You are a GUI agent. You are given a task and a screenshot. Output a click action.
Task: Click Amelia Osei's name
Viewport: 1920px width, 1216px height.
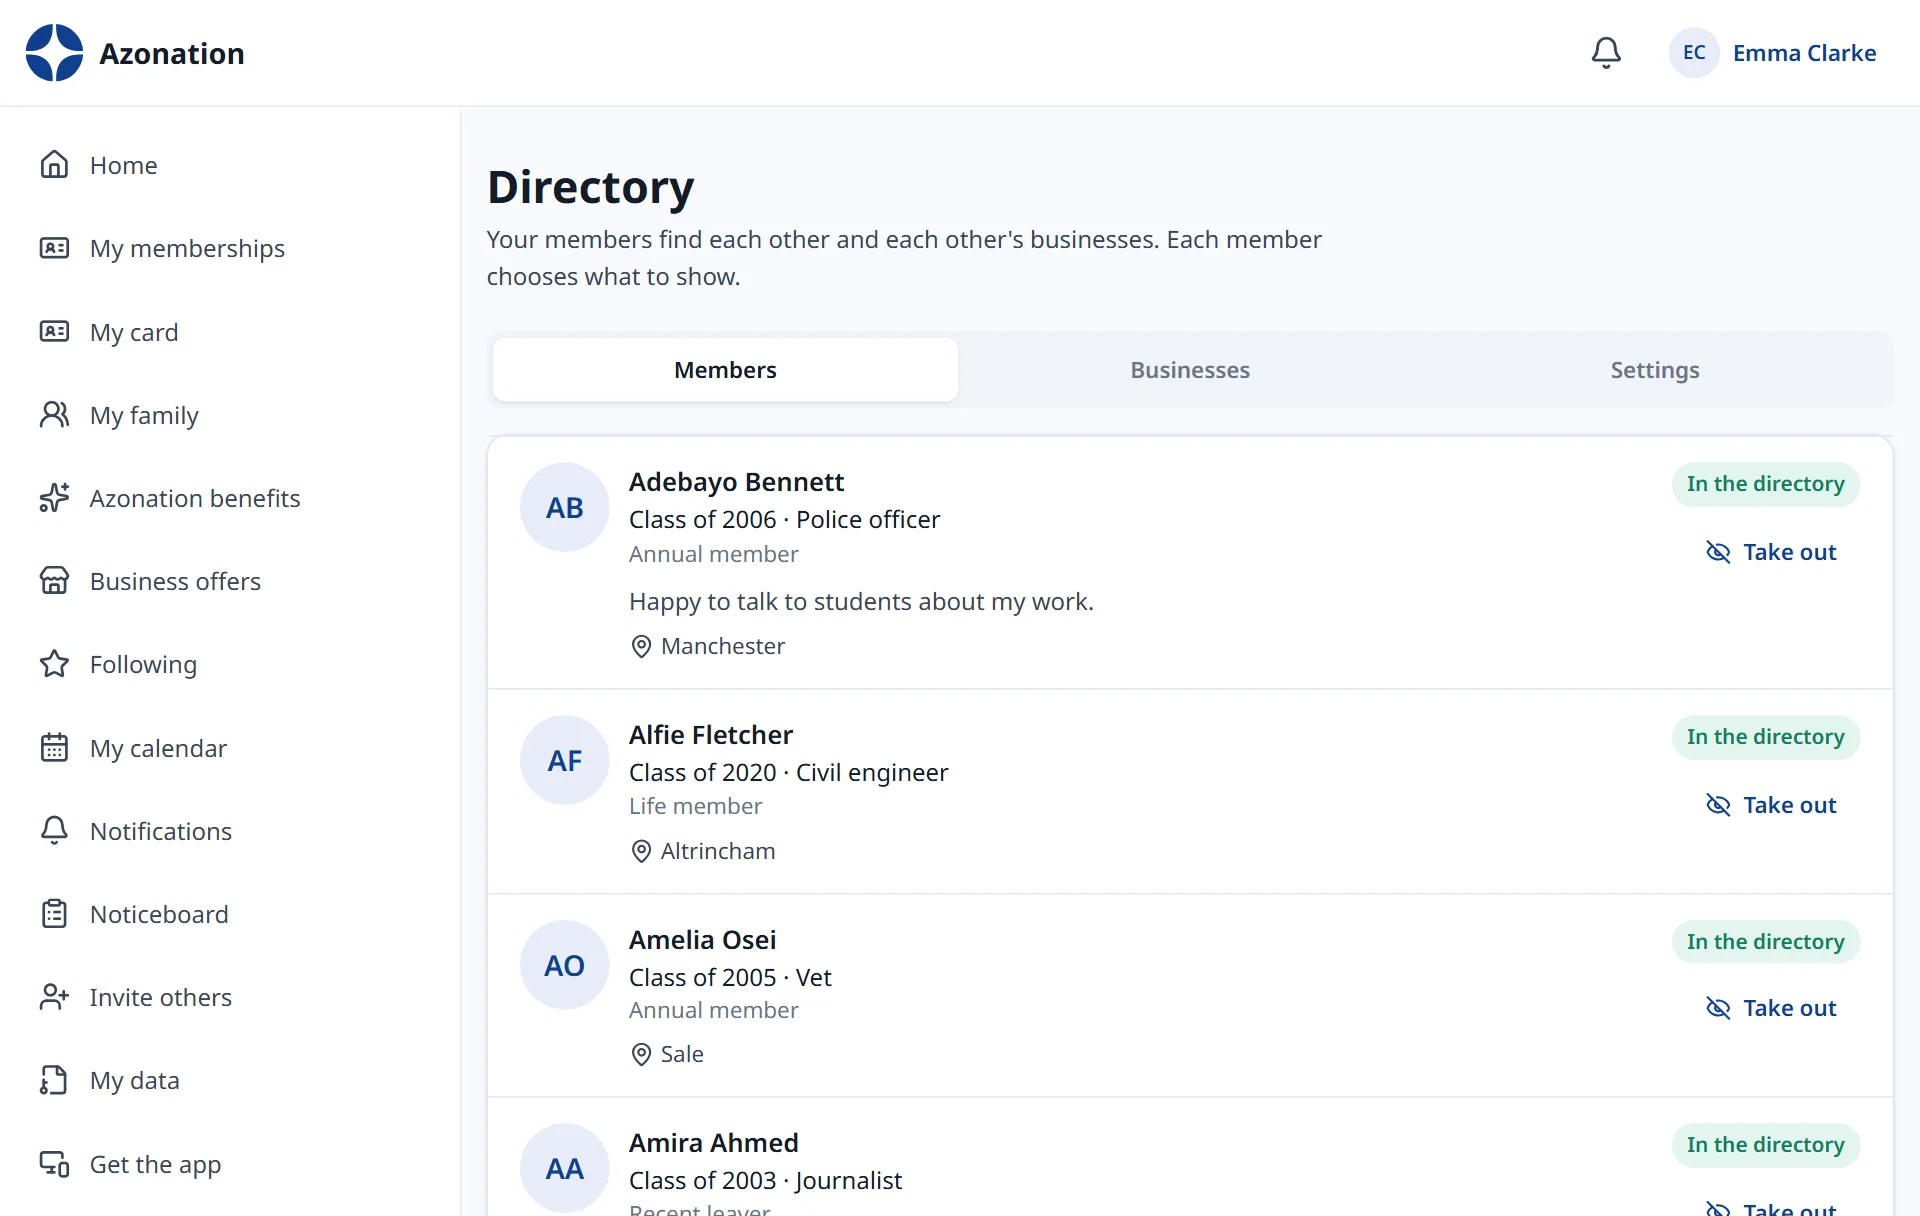(x=702, y=940)
